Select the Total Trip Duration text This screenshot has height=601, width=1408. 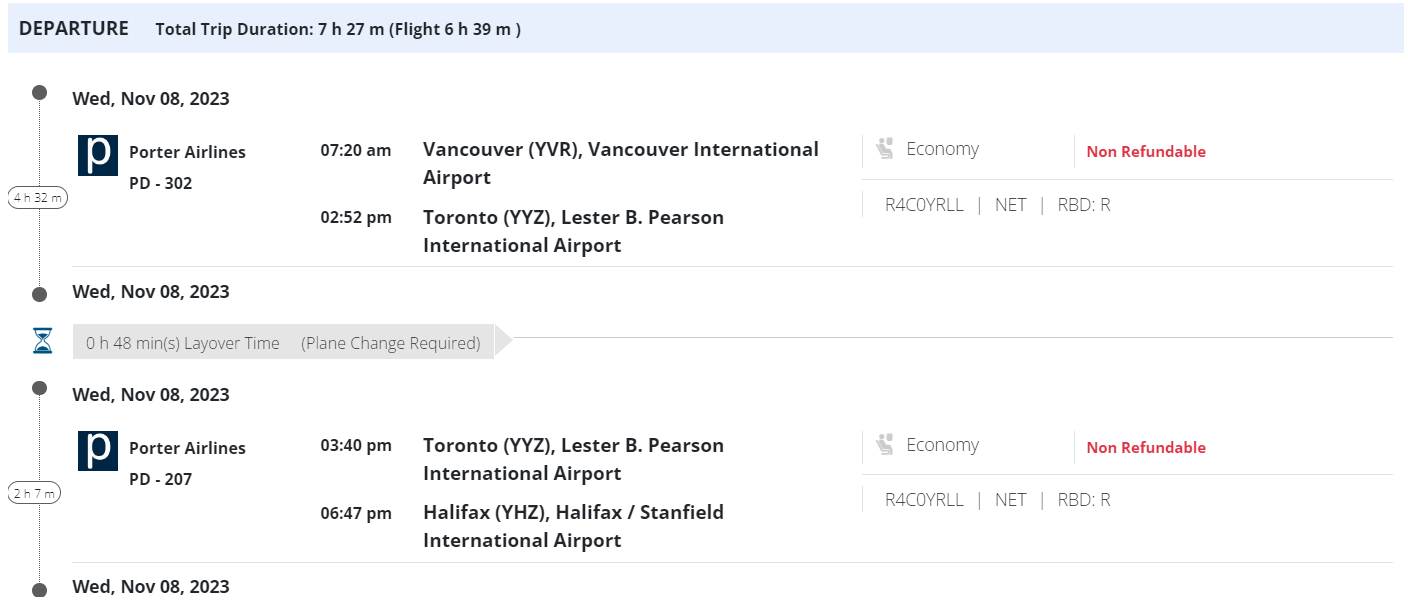338,30
